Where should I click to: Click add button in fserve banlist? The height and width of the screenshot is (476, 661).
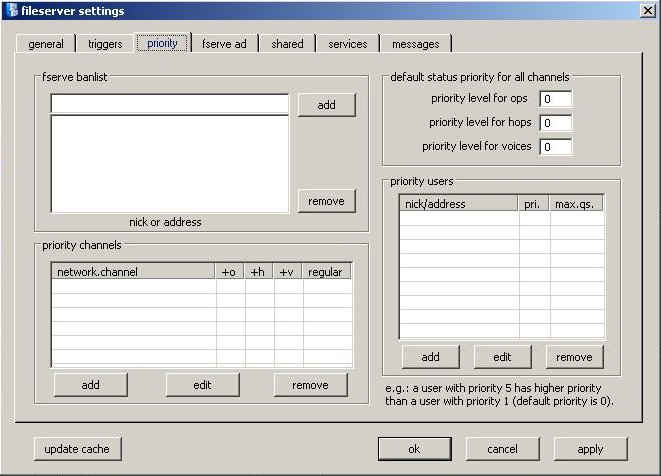tap(327, 105)
